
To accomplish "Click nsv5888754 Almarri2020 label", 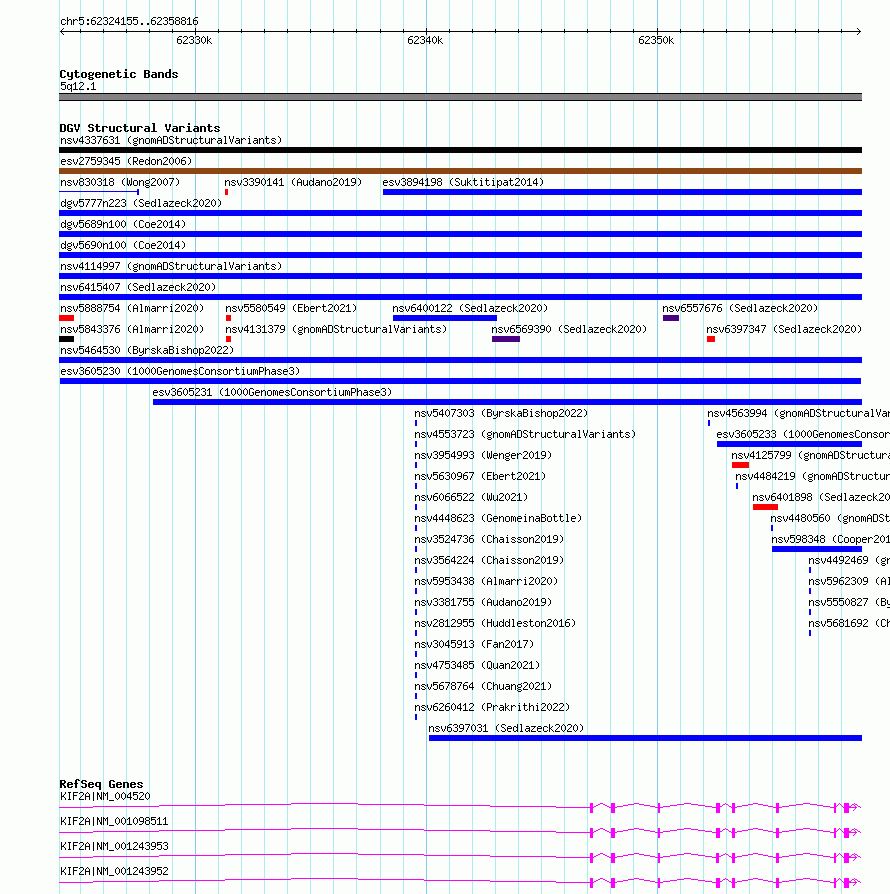I will [132, 308].
